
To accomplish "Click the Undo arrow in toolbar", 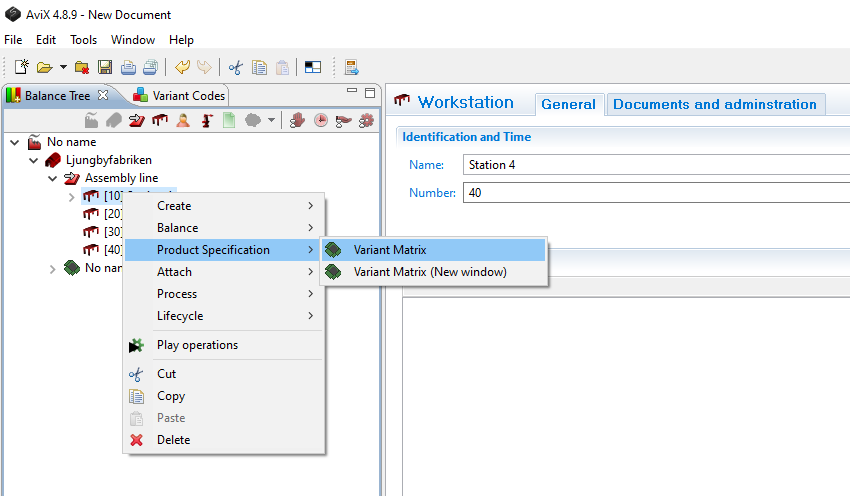I will [x=181, y=68].
